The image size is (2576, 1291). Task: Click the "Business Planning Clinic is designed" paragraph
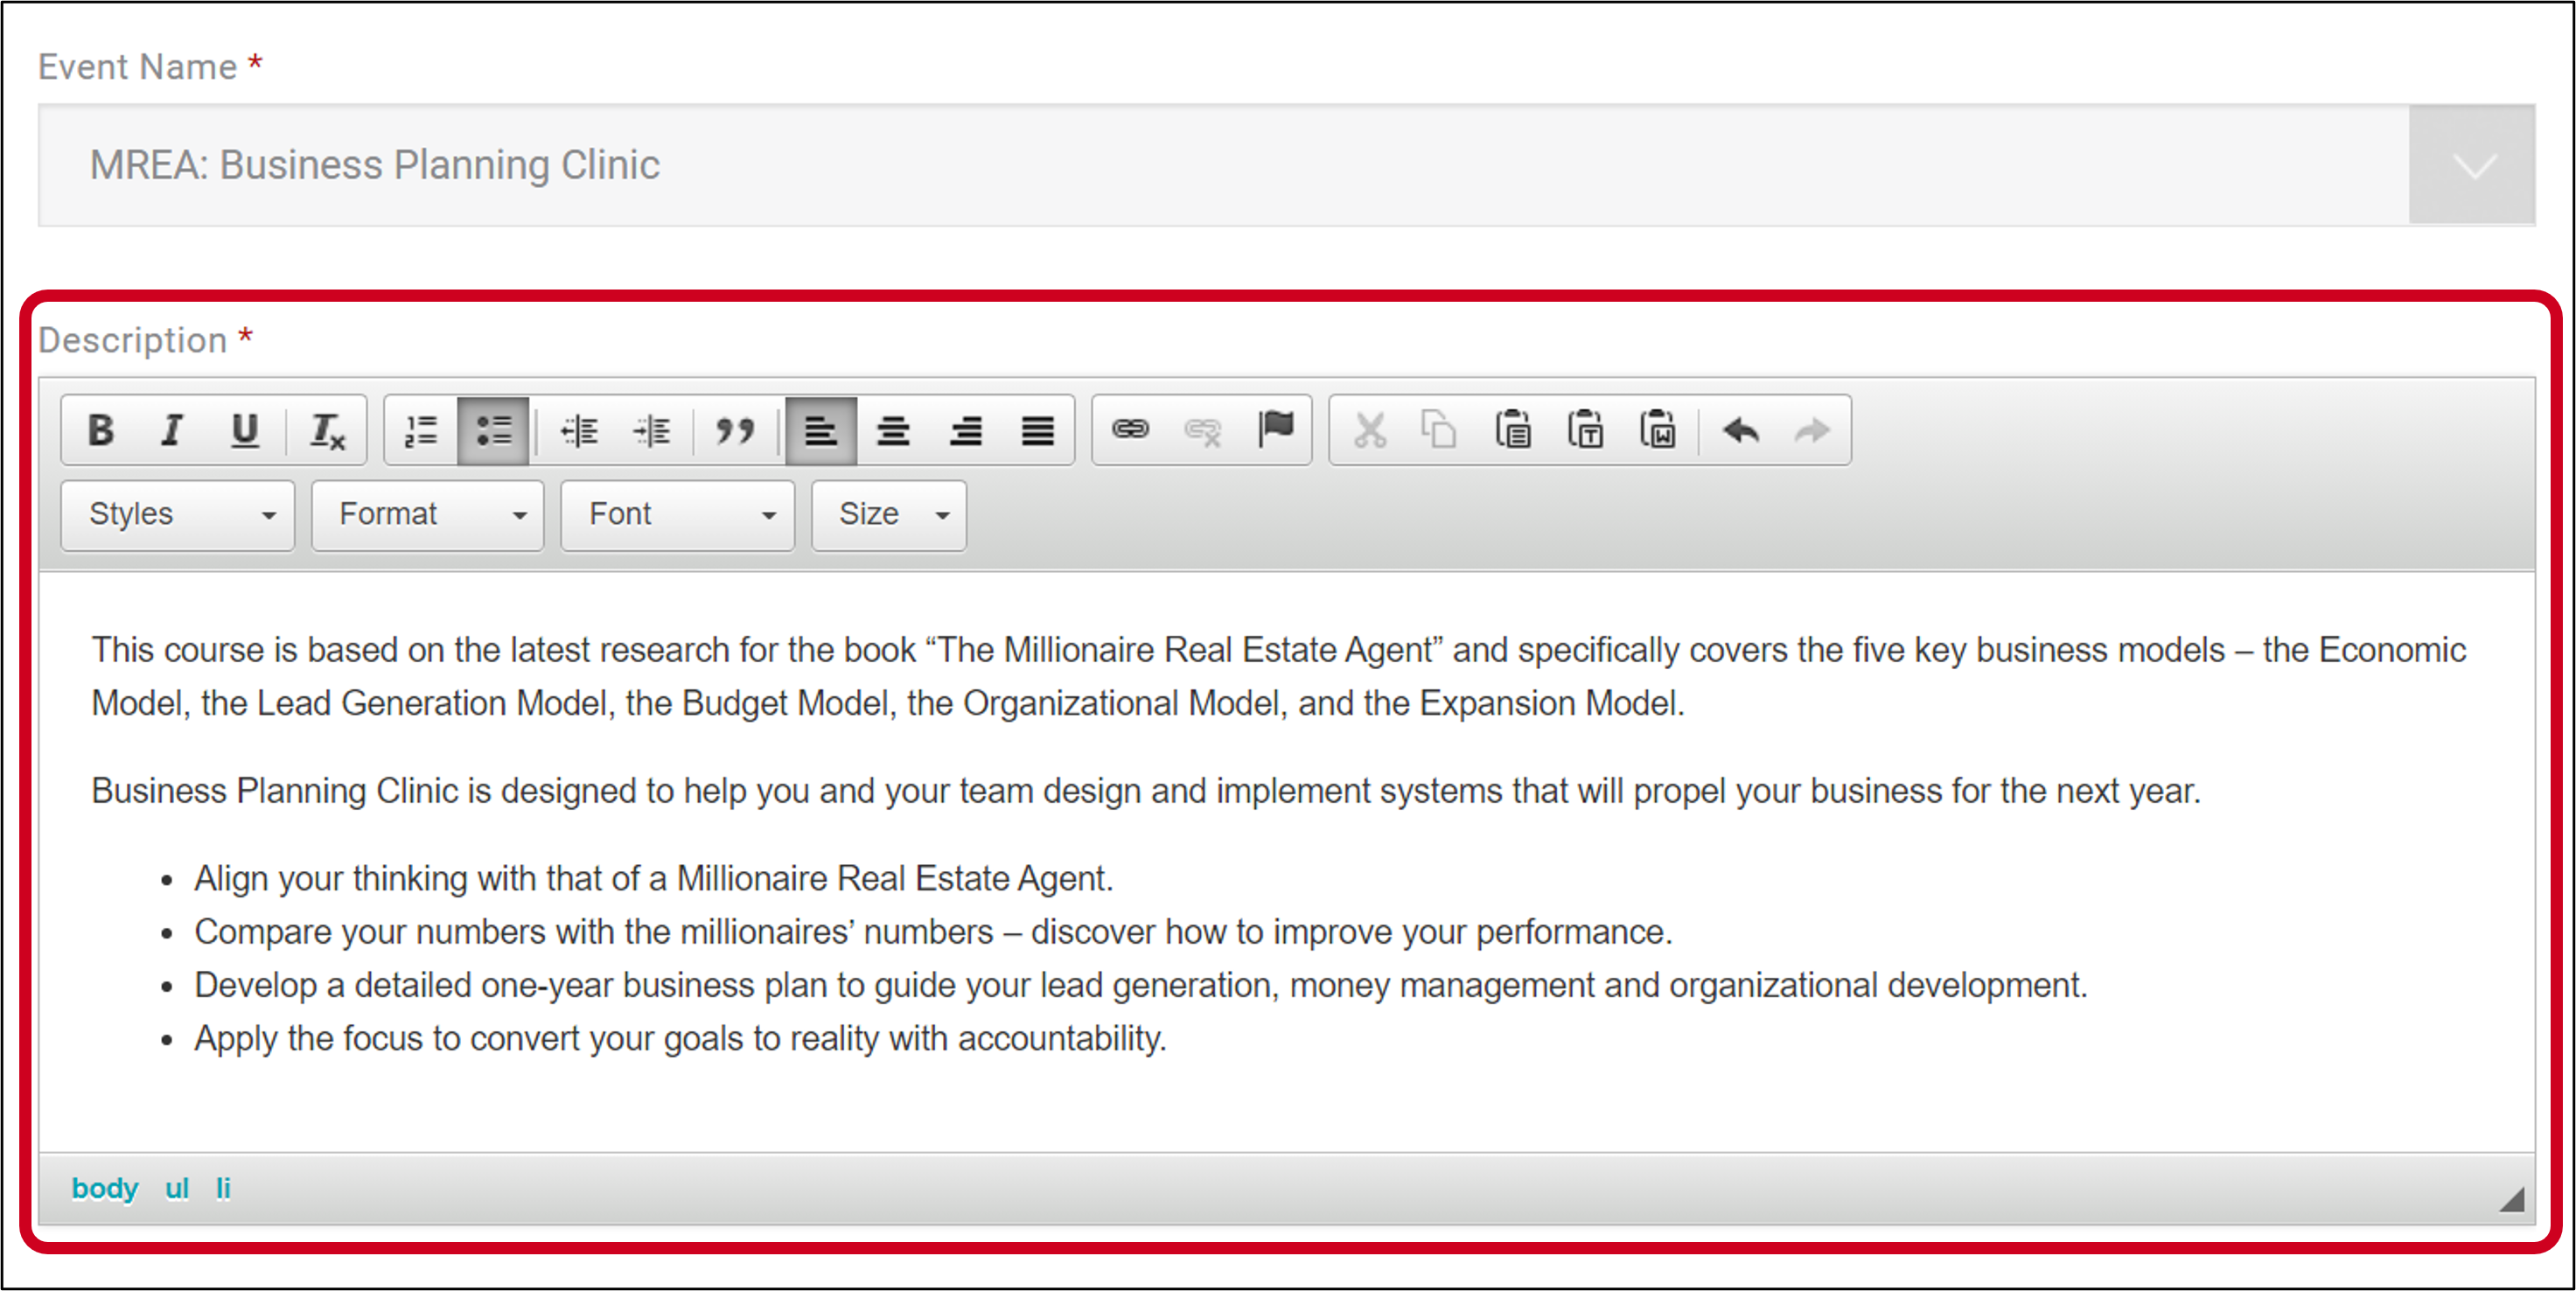coord(1146,791)
